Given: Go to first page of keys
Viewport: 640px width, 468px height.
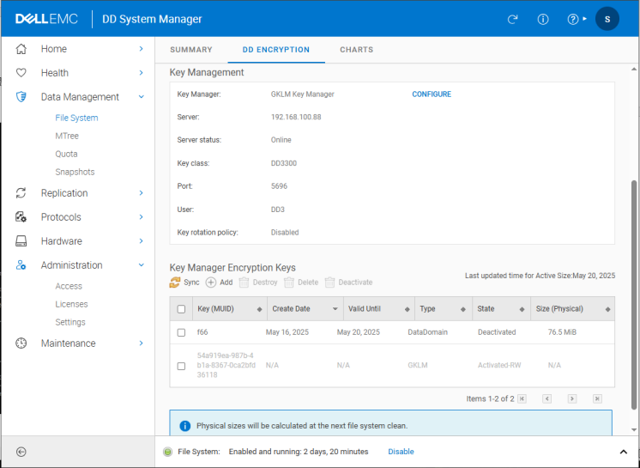Looking at the screenshot, I should coord(522,399).
